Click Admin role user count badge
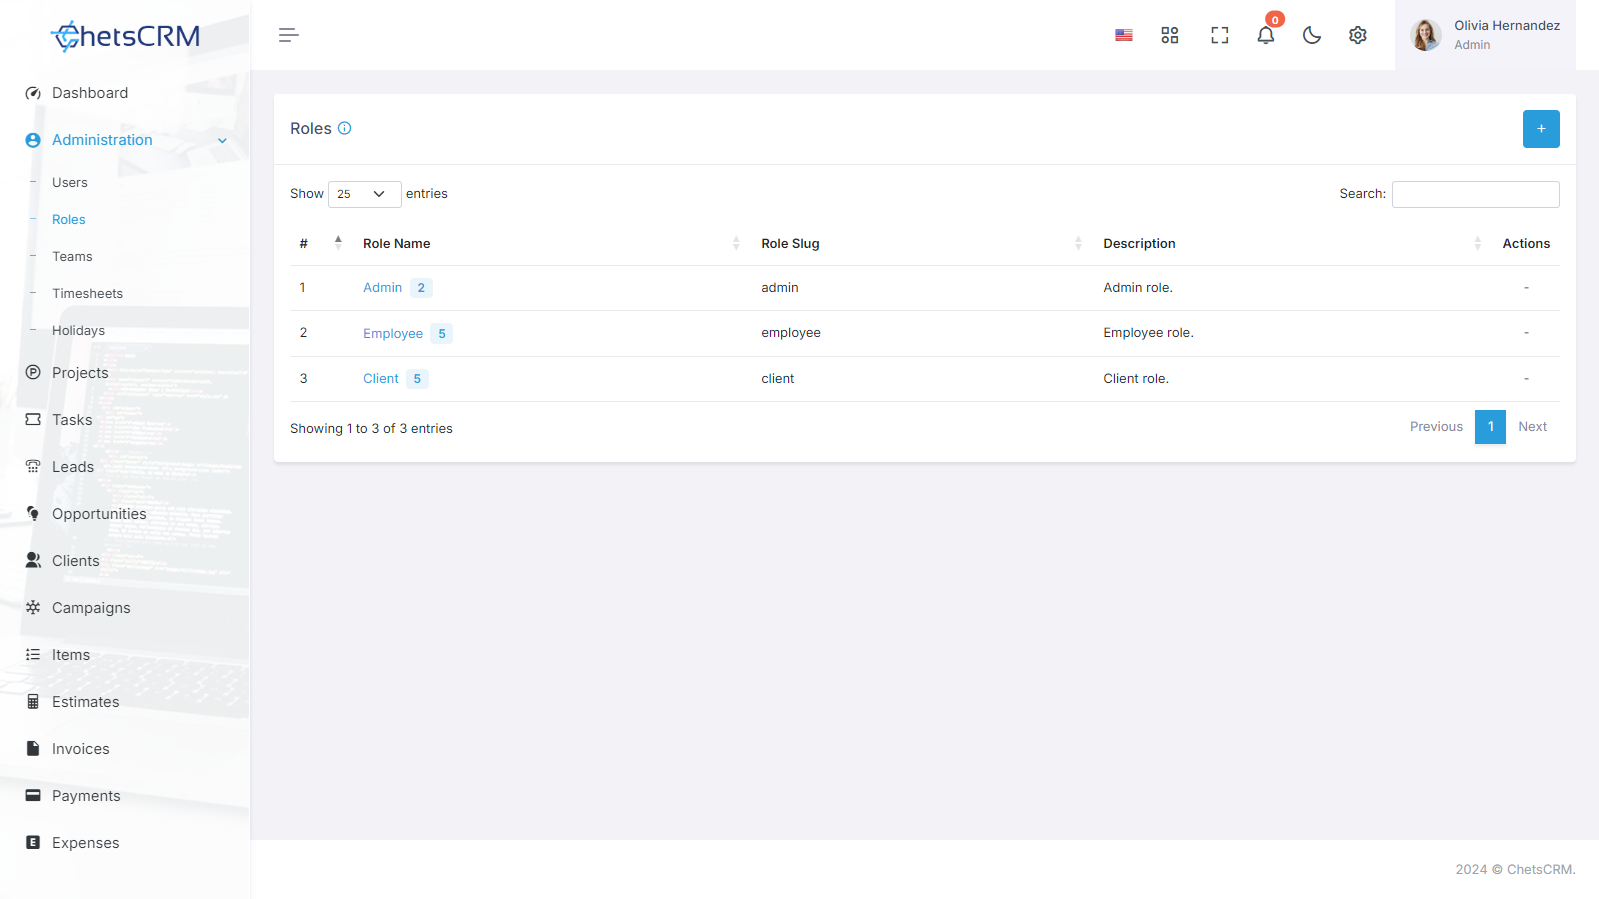The height and width of the screenshot is (899, 1599). [x=421, y=288]
